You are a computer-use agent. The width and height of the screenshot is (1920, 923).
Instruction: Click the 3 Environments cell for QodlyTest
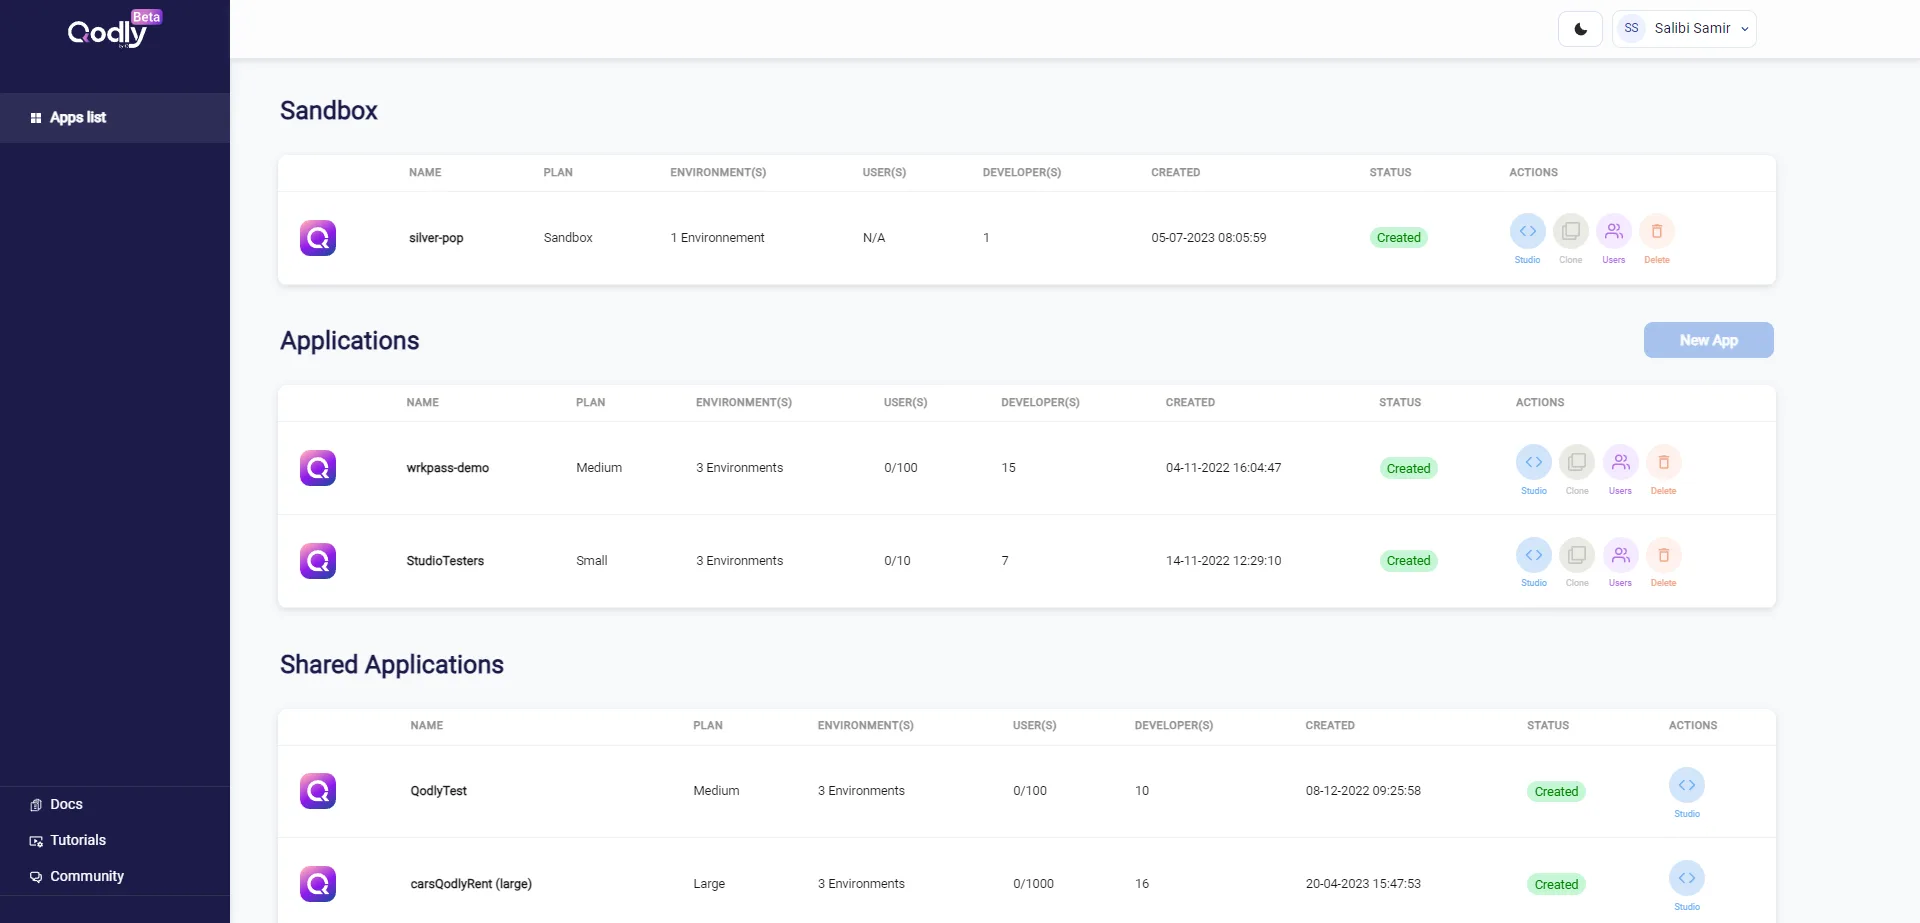tap(861, 791)
